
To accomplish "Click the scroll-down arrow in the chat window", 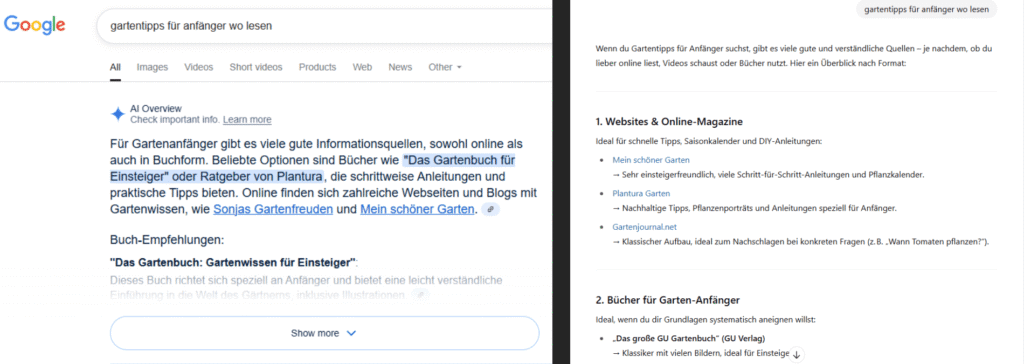I will tap(797, 354).
